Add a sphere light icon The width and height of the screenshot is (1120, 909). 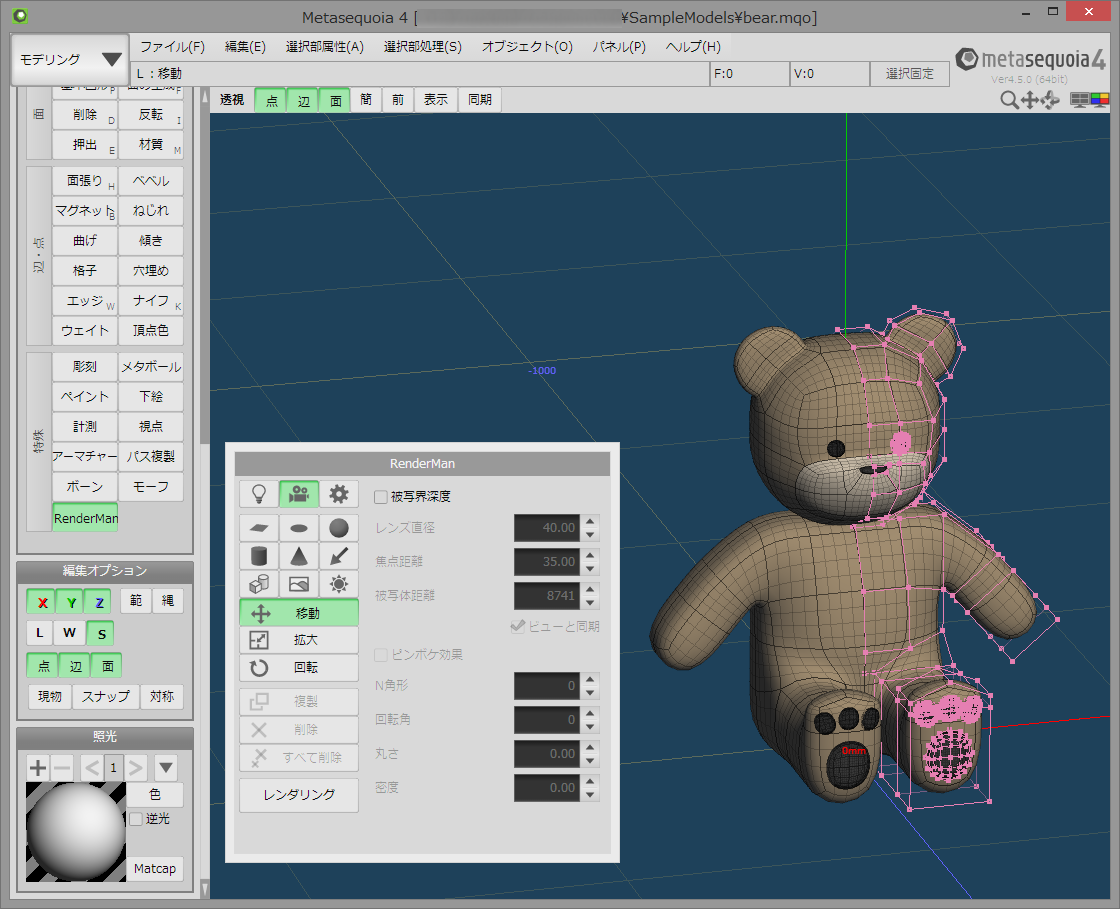click(x=339, y=528)
